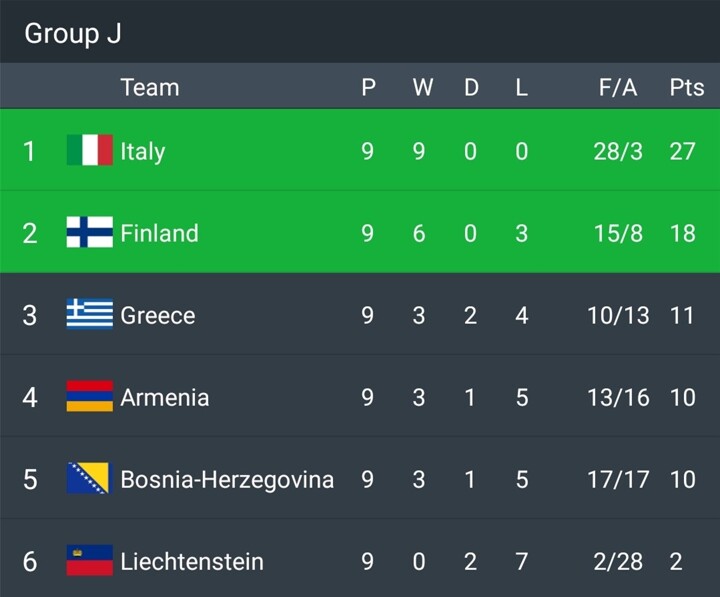720x597 pixels.
Task: Click the Bosnia-Herzegovina flag icon
Action: tap(89, 479)
